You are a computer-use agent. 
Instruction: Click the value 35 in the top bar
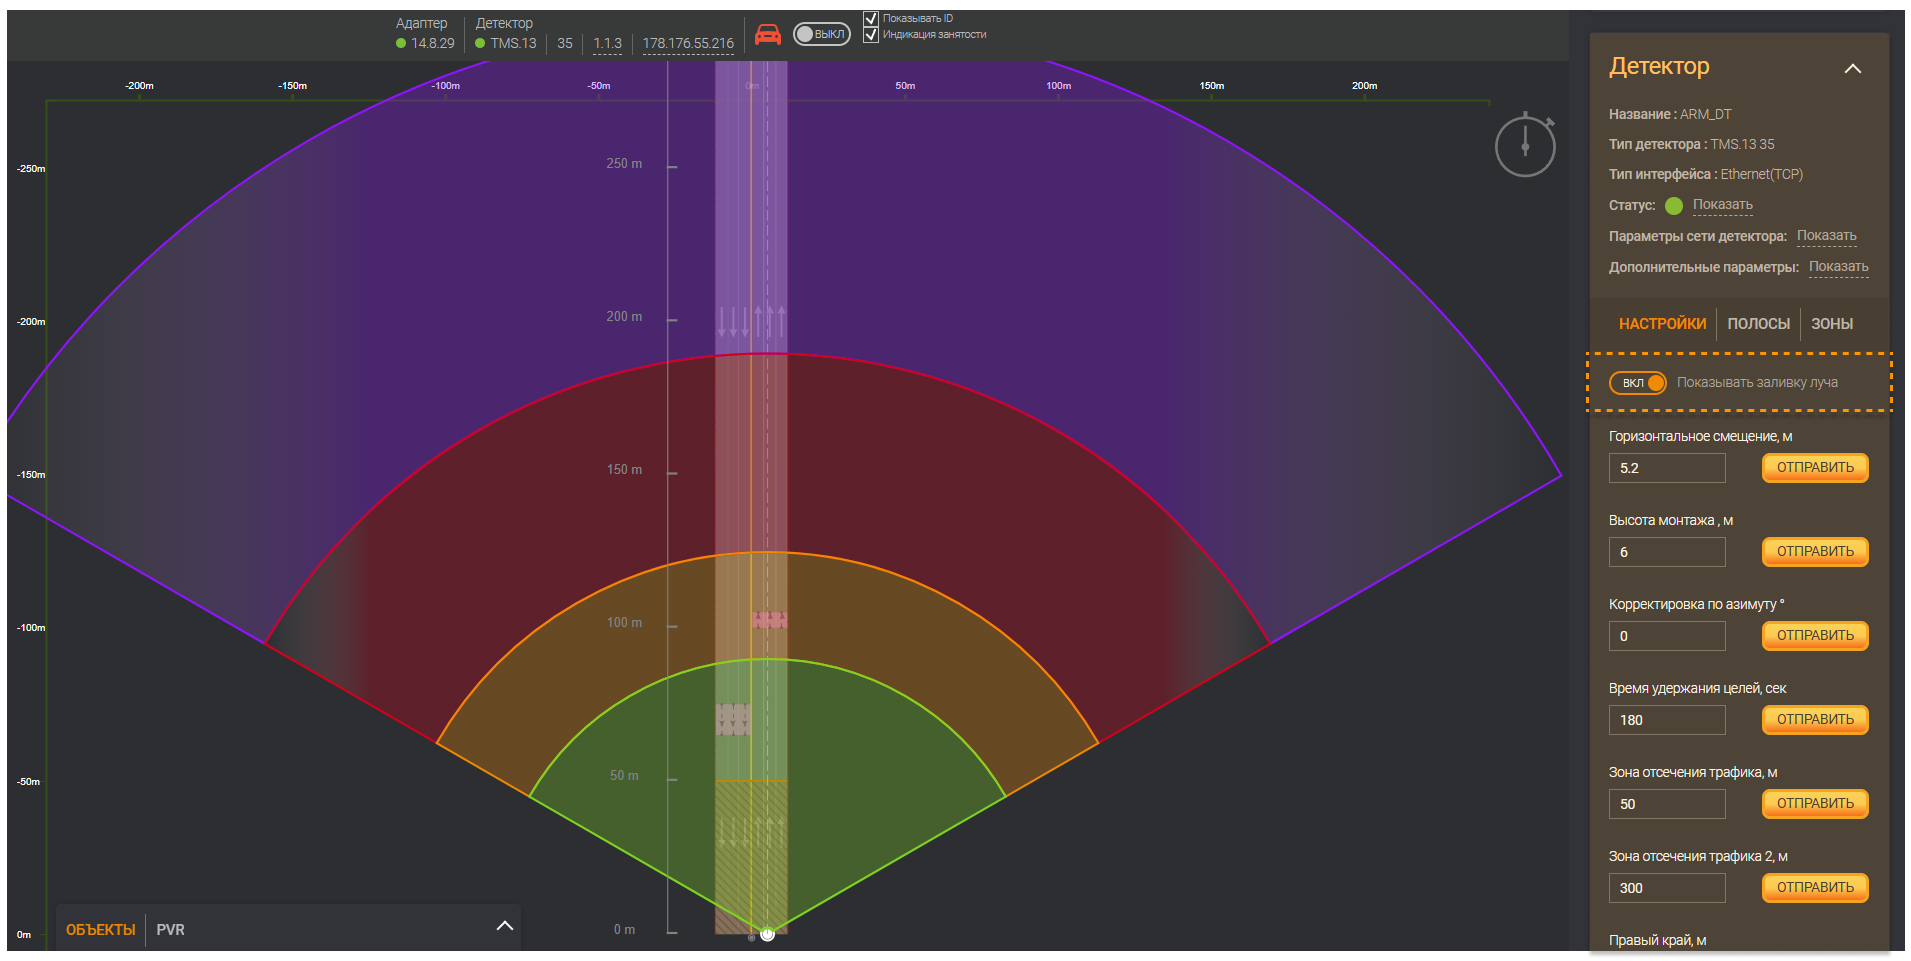coord(565,43)
